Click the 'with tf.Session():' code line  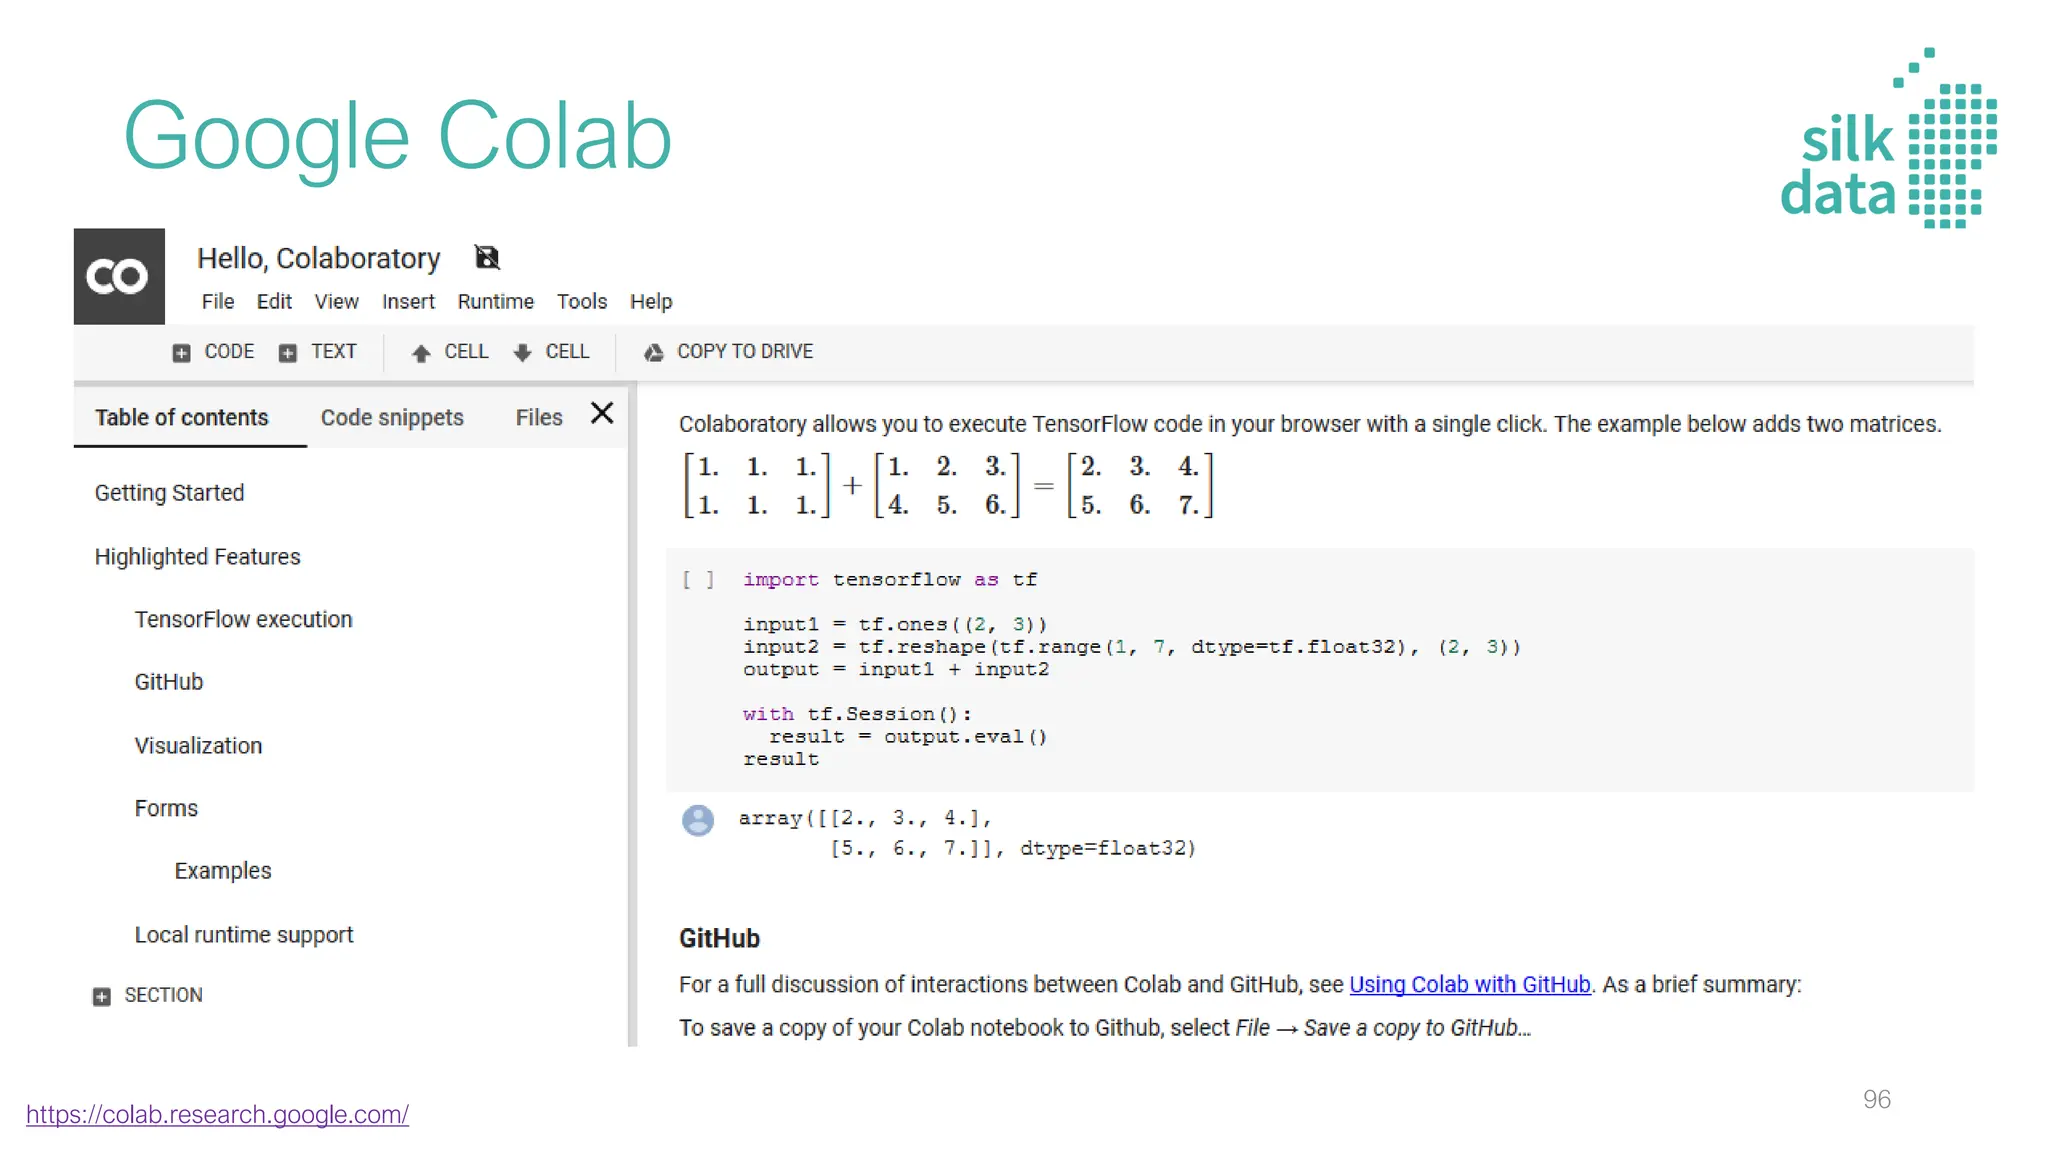click(x=857, y=714)
